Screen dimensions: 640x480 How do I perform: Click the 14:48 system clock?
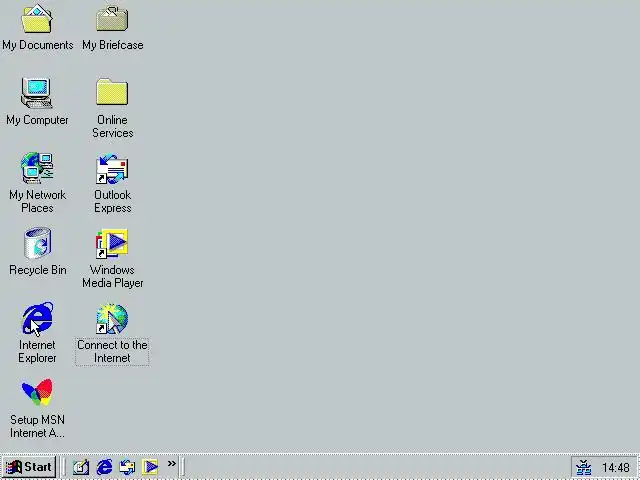click(x=616, y=468)
